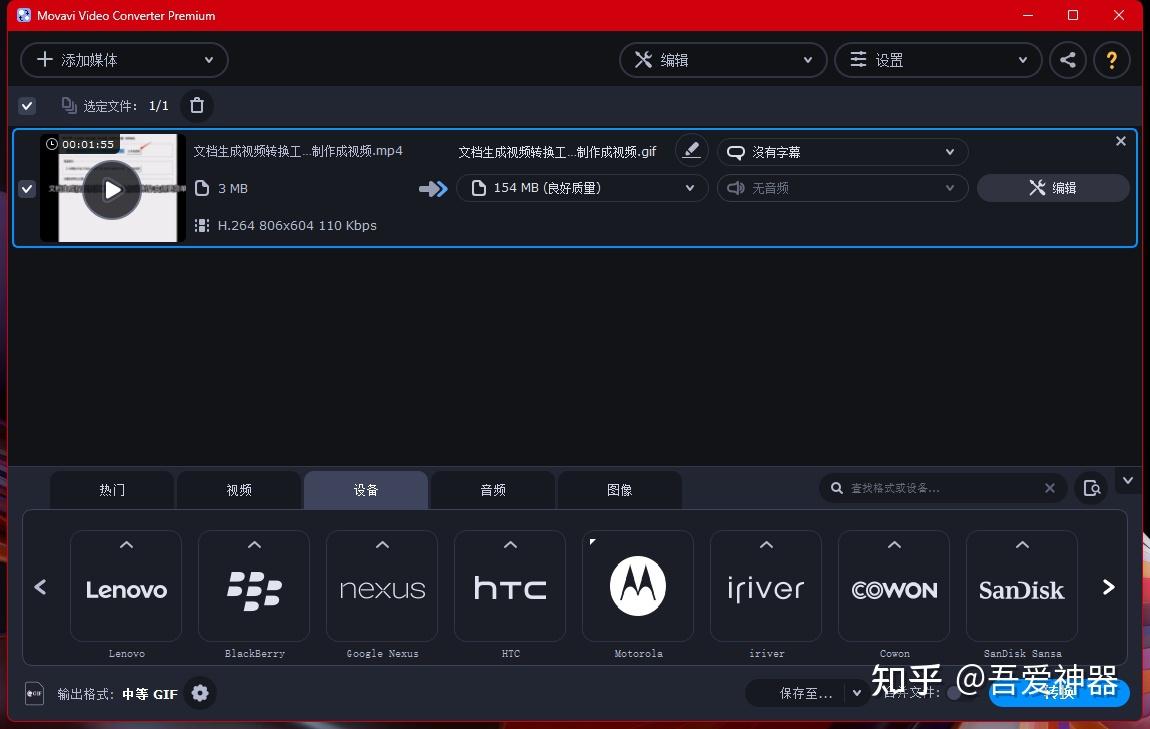Expand the Lenovo presets chevron
The height and width of the screenshot is (729, 1150).
(126, 545)
